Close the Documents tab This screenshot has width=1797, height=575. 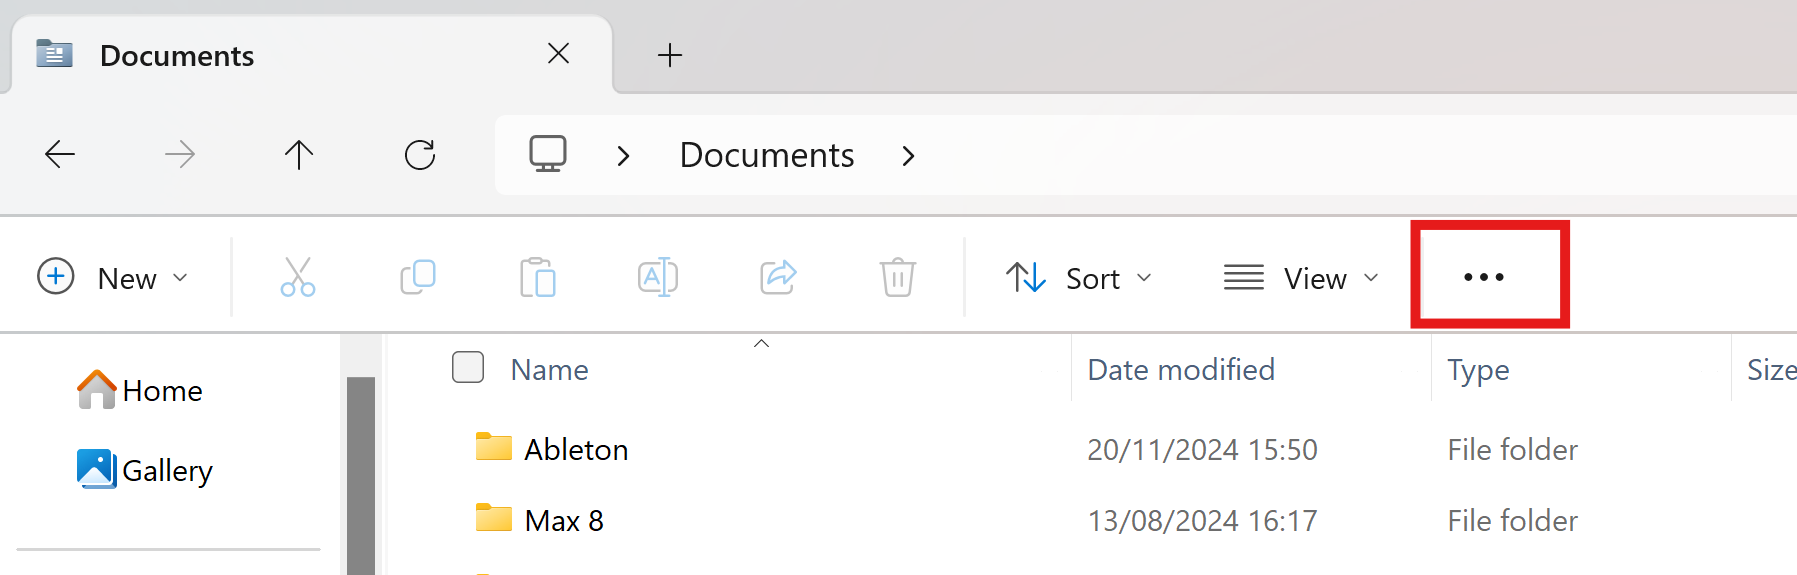[x=559, y=54]
